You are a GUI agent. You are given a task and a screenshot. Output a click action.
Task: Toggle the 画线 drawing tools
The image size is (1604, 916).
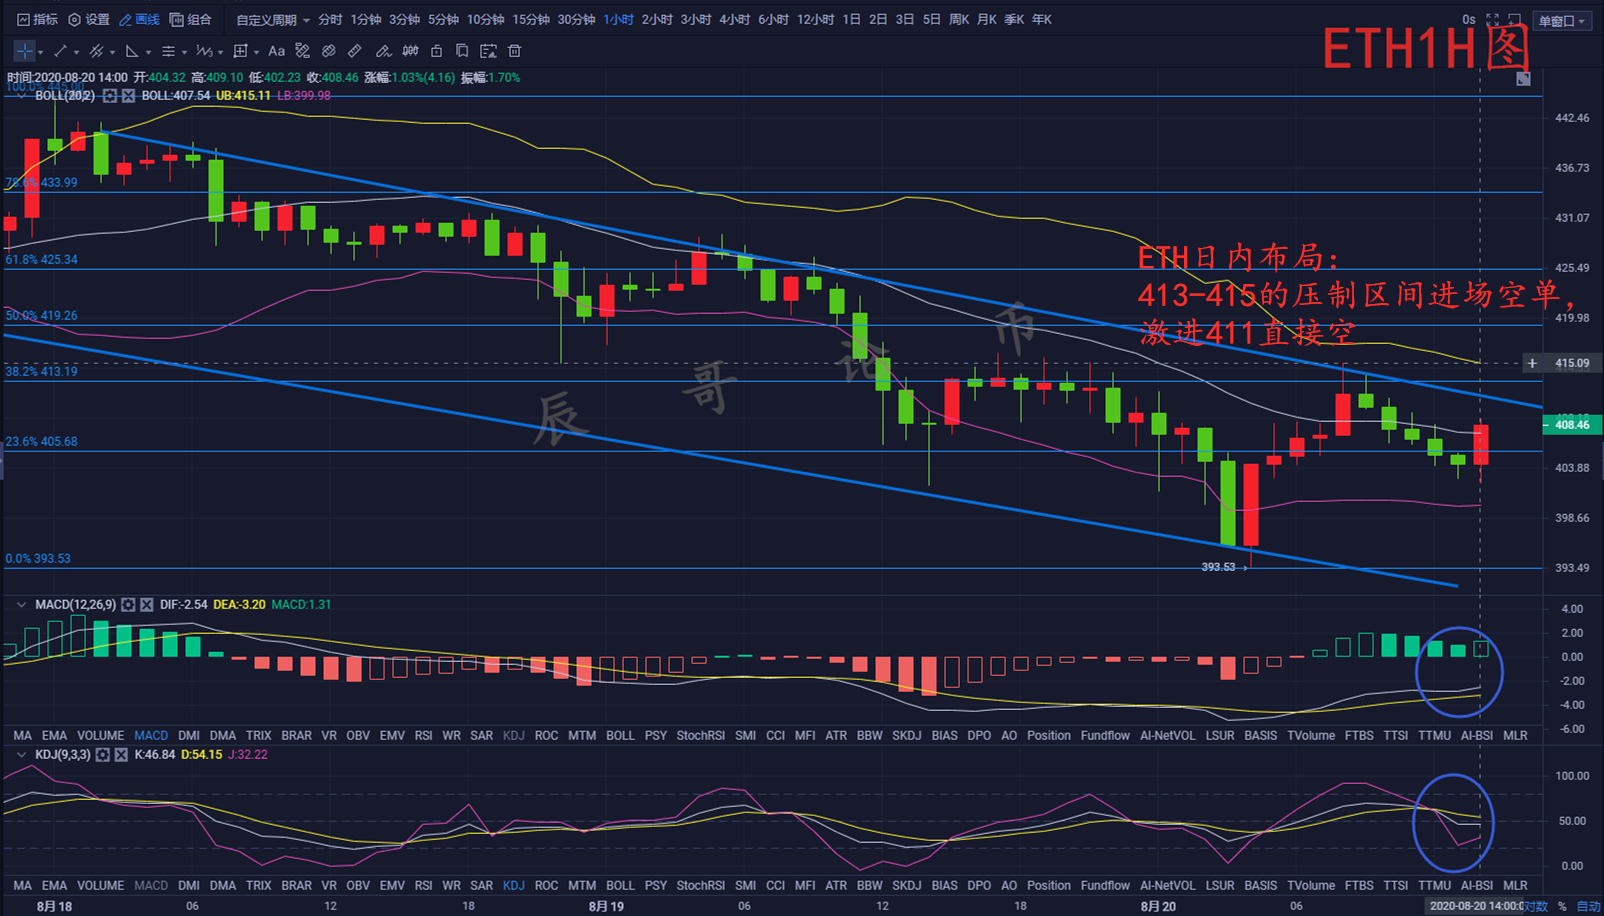click(139, 20)
